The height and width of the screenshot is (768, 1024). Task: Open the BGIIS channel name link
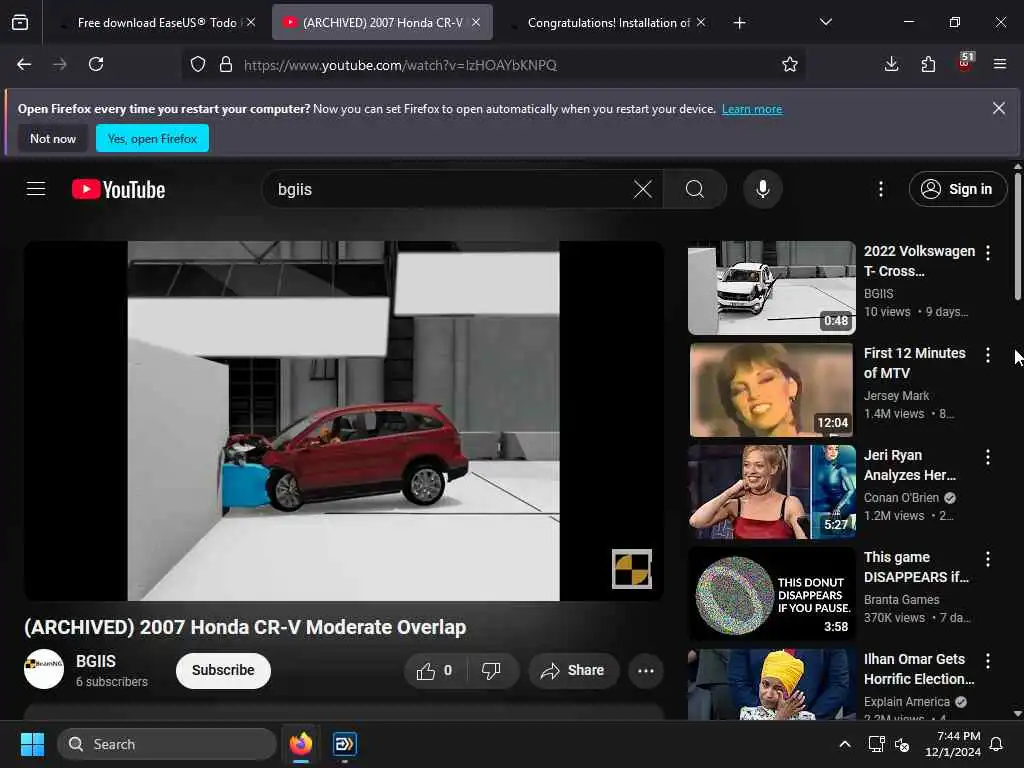click(96, 661)
